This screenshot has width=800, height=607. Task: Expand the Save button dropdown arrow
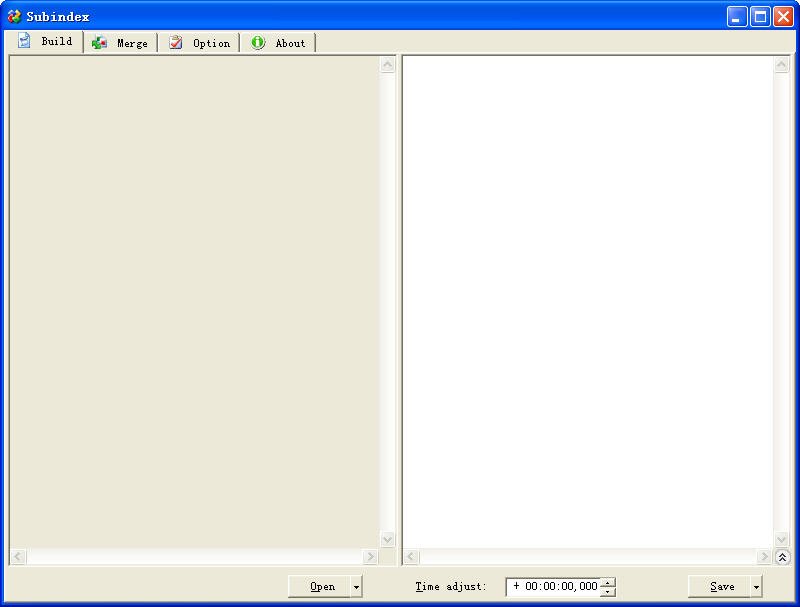pos(756,587)
